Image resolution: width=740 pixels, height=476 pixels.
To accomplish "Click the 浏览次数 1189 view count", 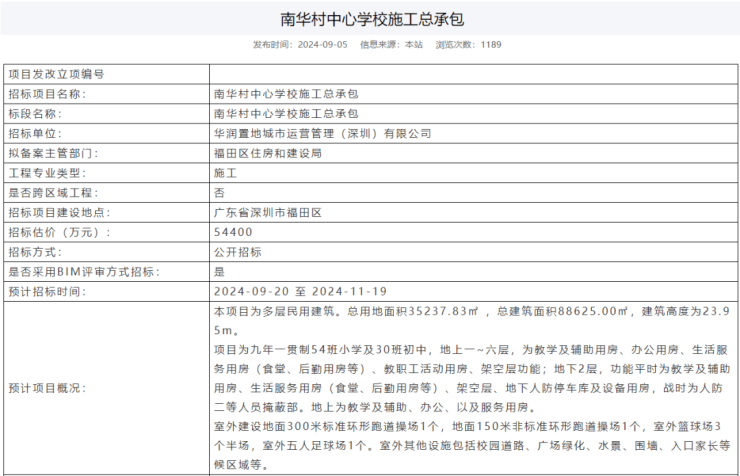I will [x=468, y=45].
